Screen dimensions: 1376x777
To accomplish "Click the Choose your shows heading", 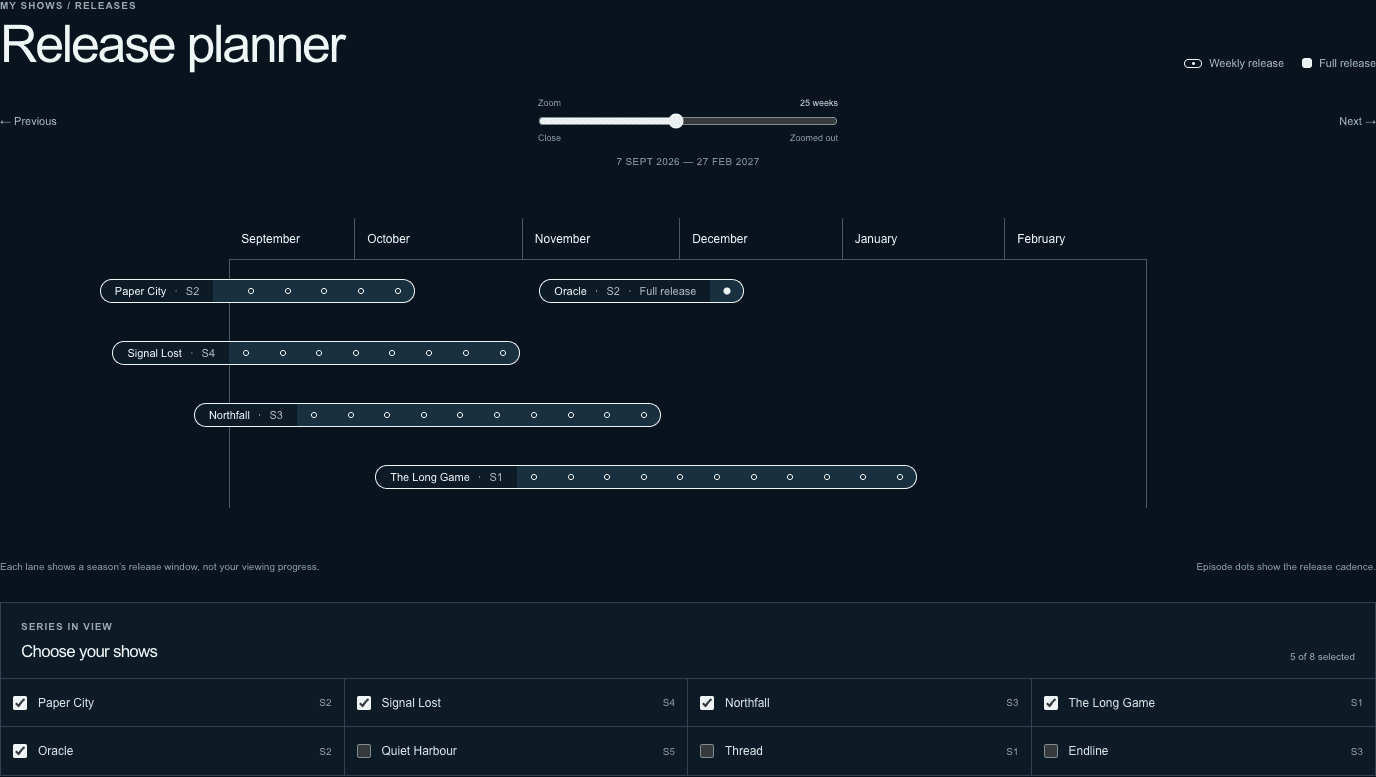I will (x=90, y=652).
